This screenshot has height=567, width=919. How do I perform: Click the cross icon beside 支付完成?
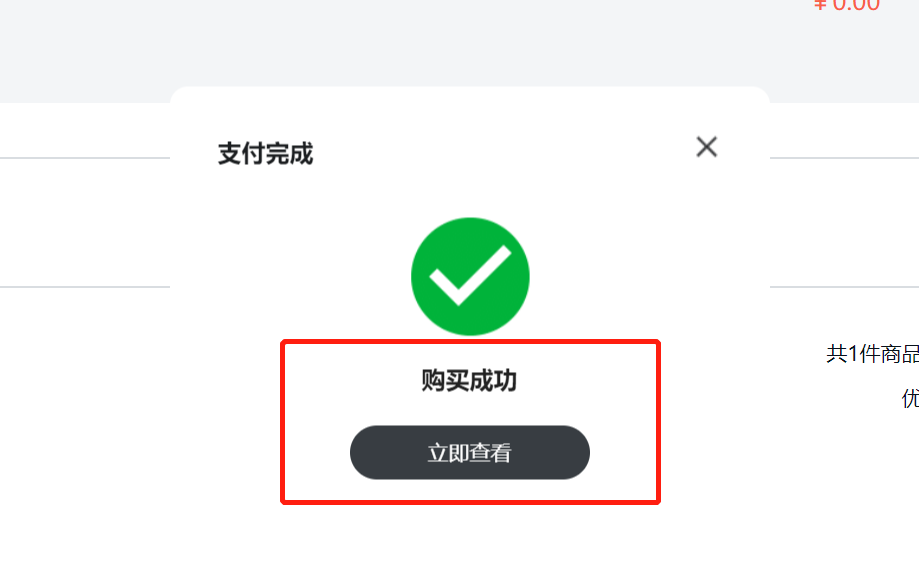click(706, 147)
